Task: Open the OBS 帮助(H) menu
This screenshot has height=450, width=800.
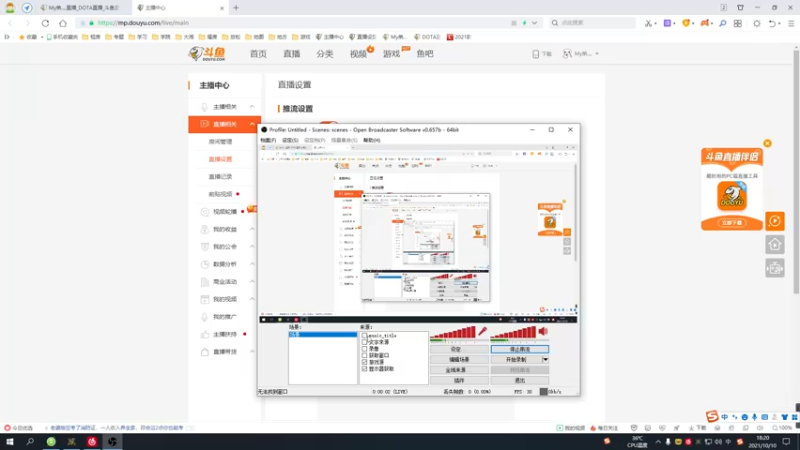Action: click(x=371, y=140)
